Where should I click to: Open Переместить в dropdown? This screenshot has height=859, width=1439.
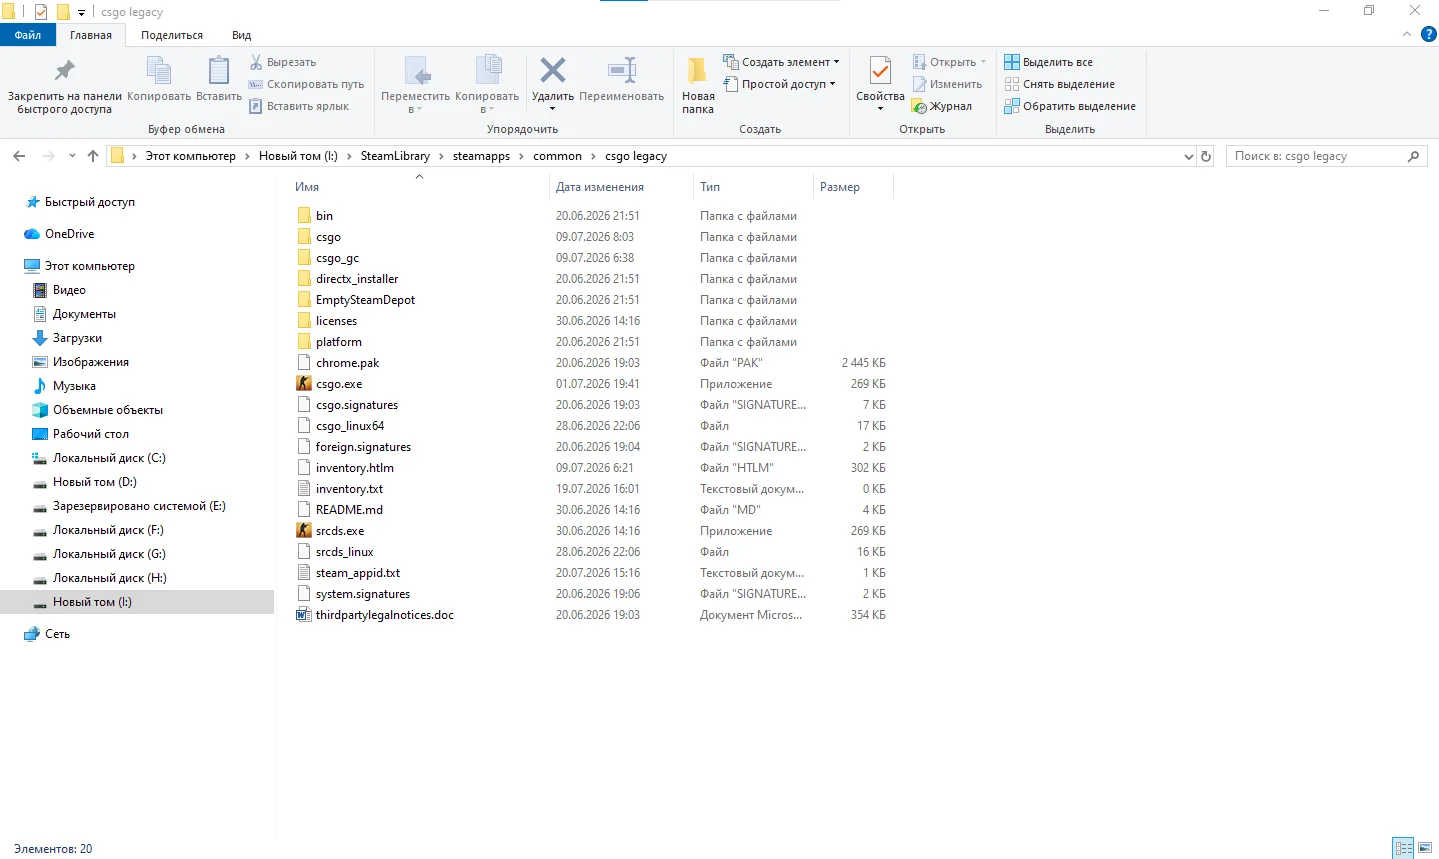click(416, 84)
